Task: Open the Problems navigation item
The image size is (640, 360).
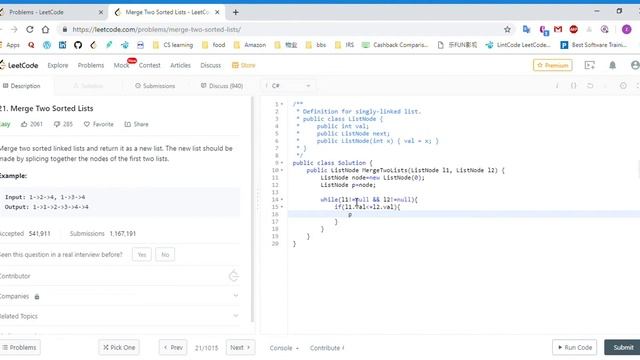Action: tap(91, 65)
